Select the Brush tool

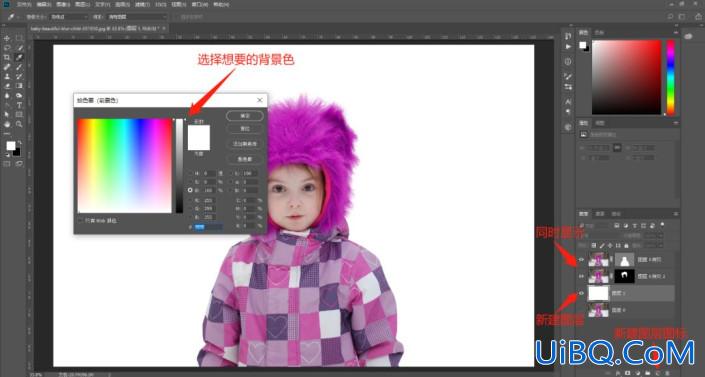tap(19, 67)
